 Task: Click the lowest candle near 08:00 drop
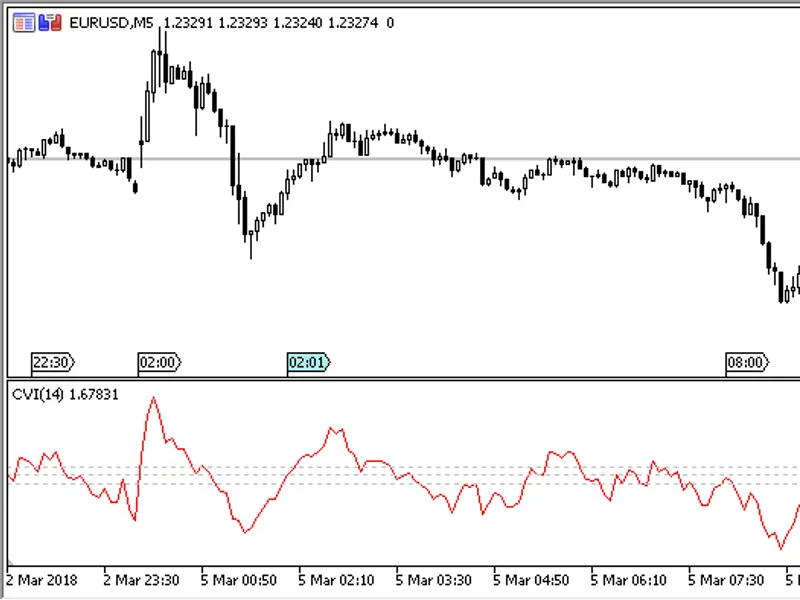pos(781,287)
